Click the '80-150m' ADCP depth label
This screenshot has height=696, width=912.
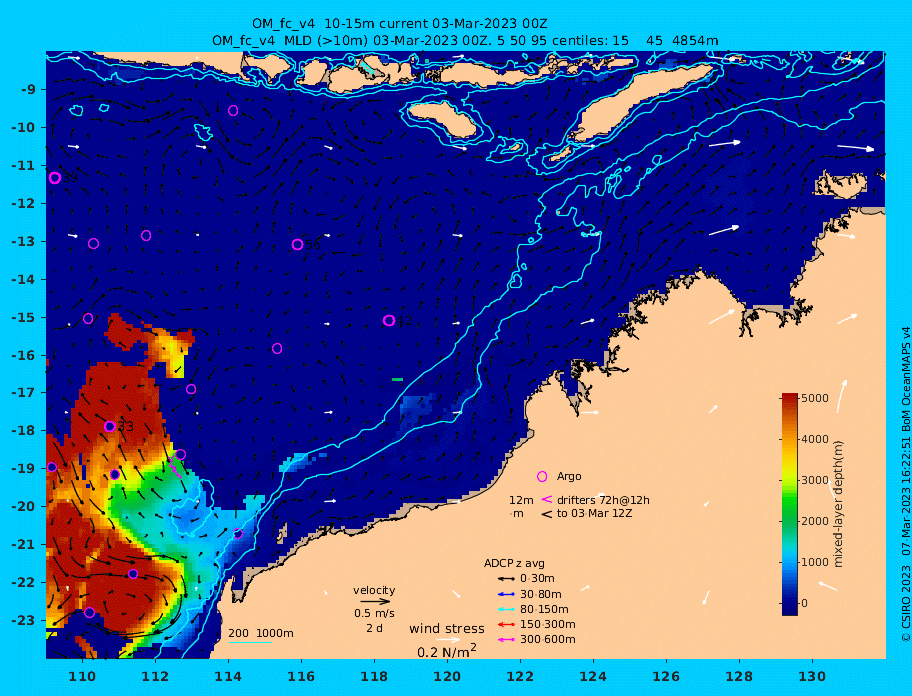pyautogui.click(x=544, y=609)
